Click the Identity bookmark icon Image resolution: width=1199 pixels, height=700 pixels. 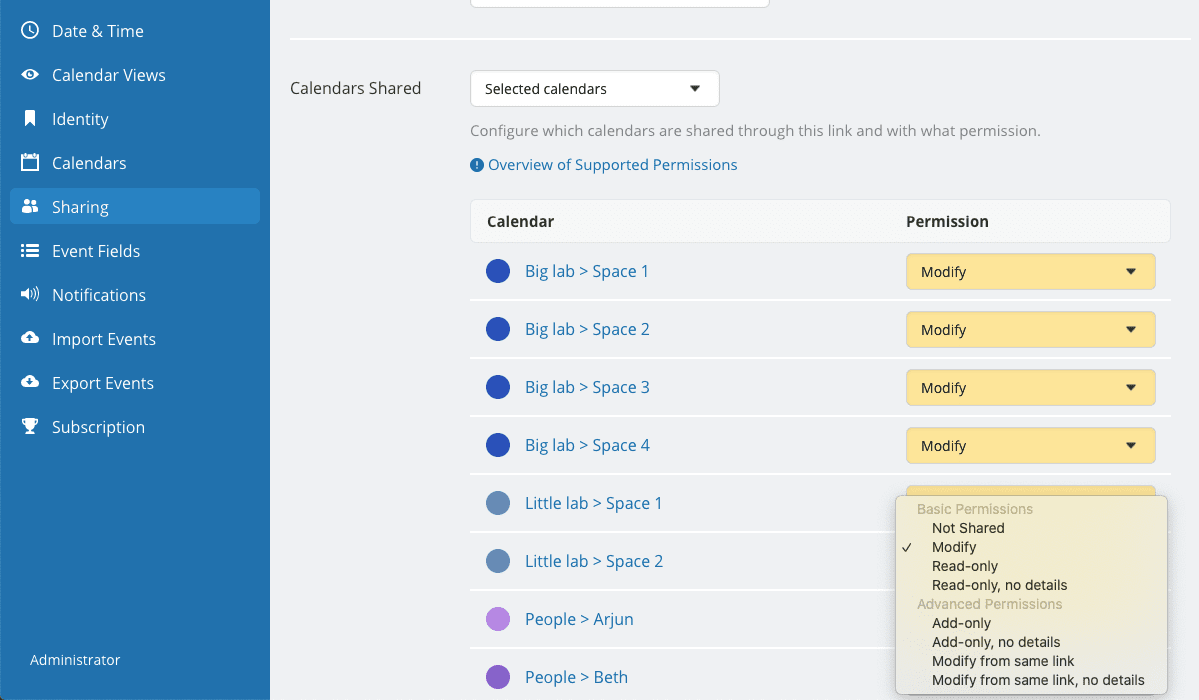click(30, 119)
